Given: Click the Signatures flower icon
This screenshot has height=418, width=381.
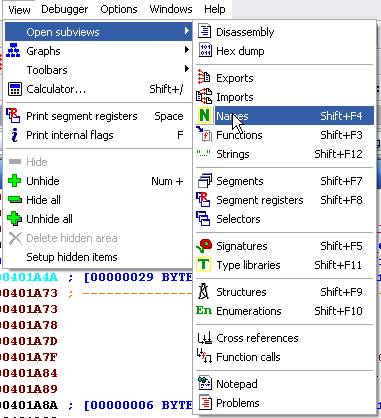Looking at the screenshot, I should (x=204, y=246).
